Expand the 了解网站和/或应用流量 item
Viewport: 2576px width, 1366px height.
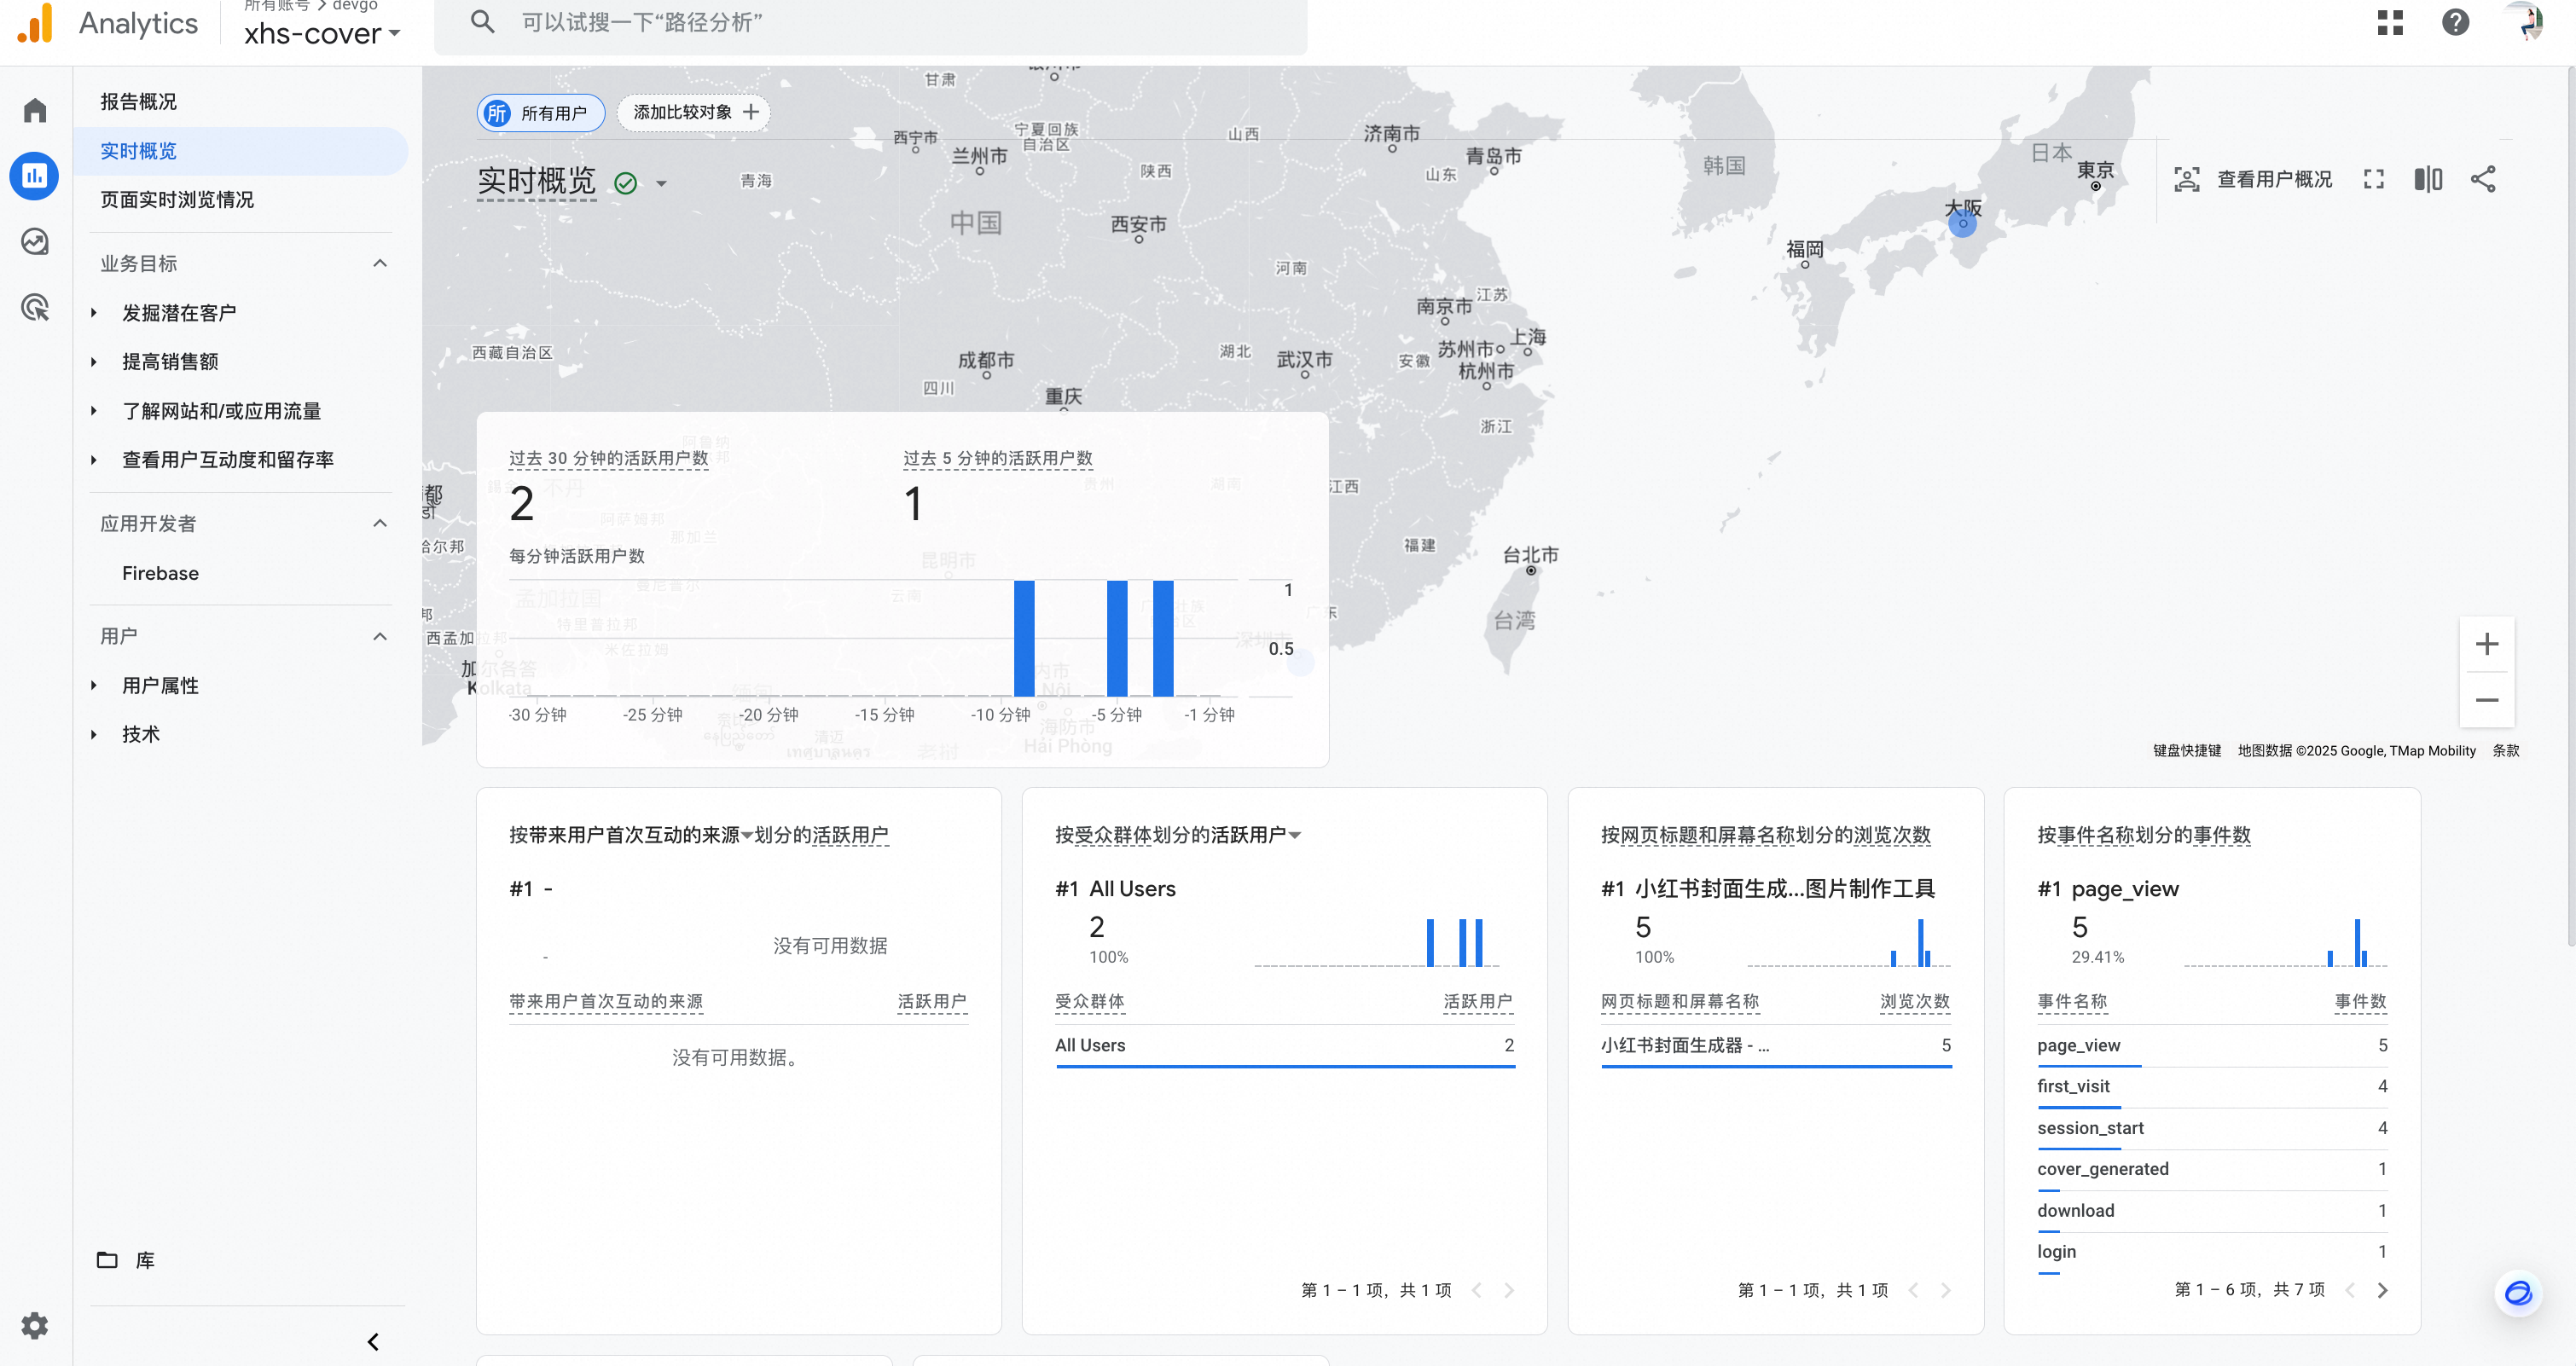point(94,411)
